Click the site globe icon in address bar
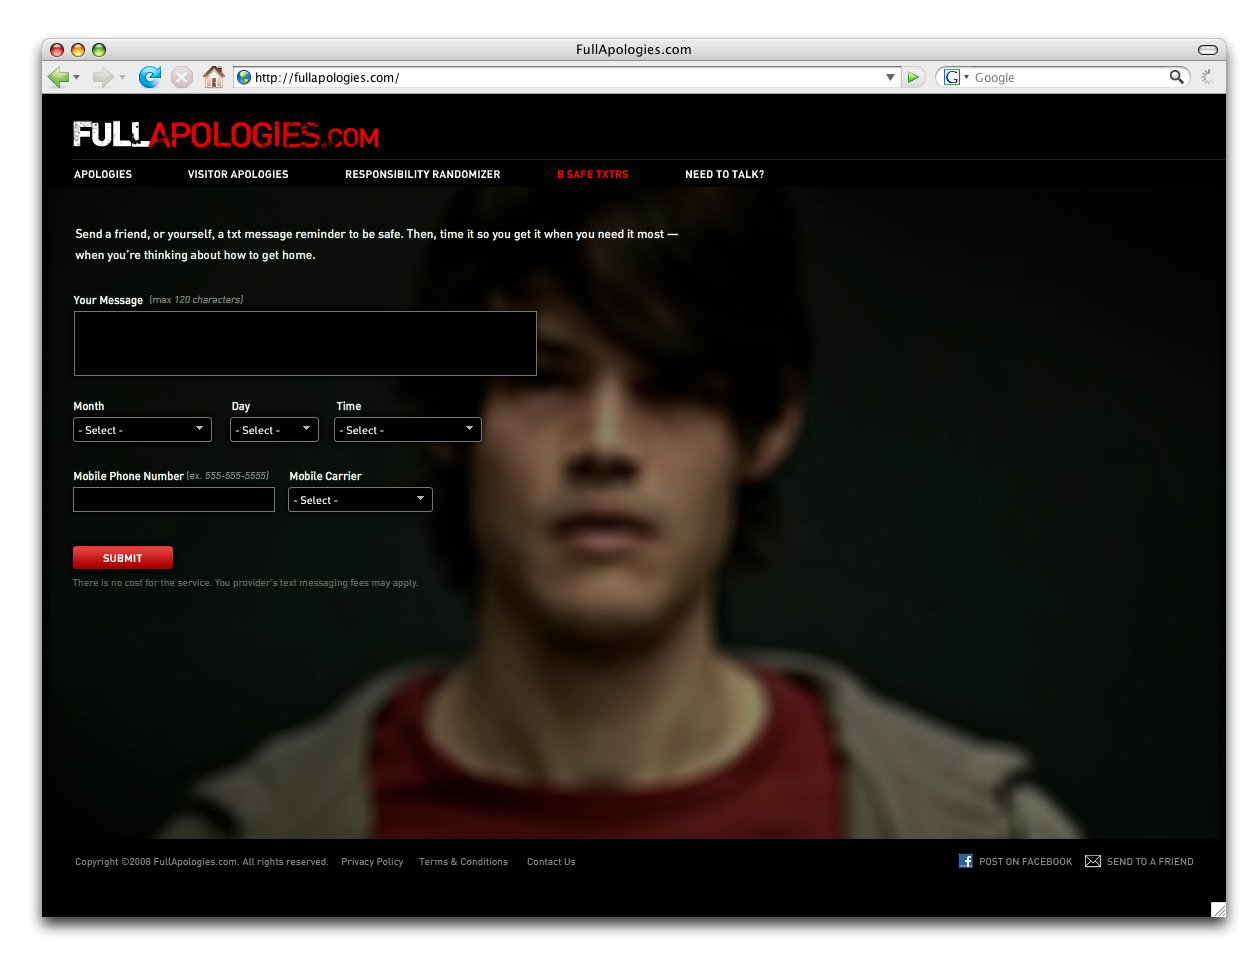This screenshot has height=955, width=1260. (x=244, y=77)
